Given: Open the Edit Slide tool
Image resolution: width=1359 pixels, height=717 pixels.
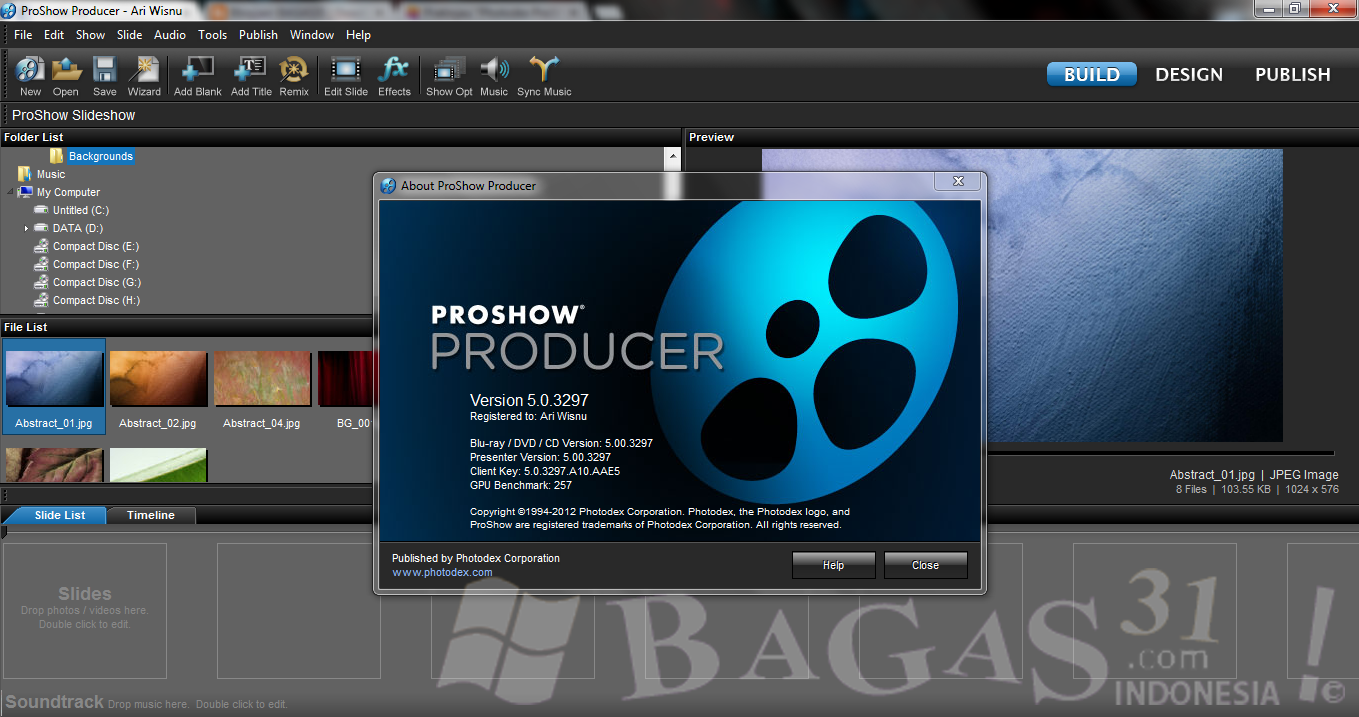Looking at the screenshot, I should [346, 76].
